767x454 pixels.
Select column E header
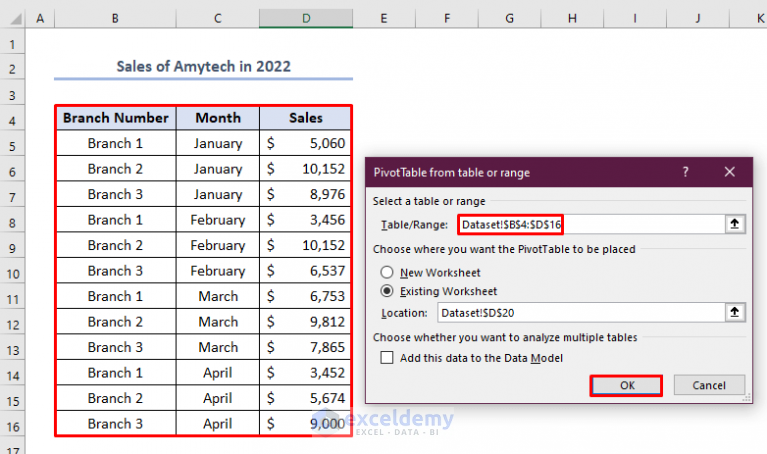pyautogui.click(x=384, y=19)
